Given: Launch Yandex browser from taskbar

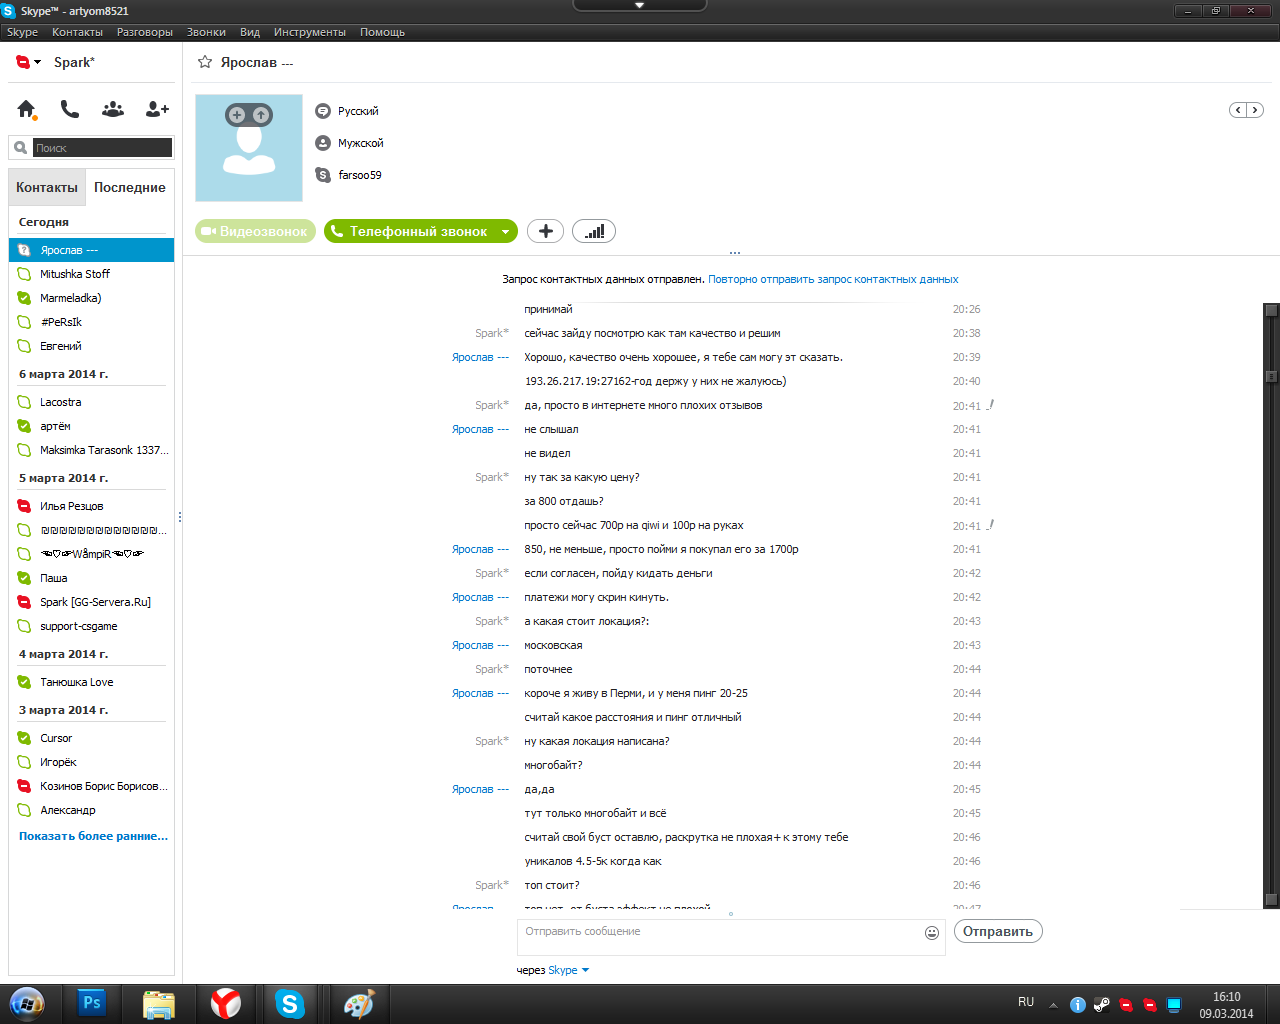Looking at the screenshot, I should tap(225, 1003).
